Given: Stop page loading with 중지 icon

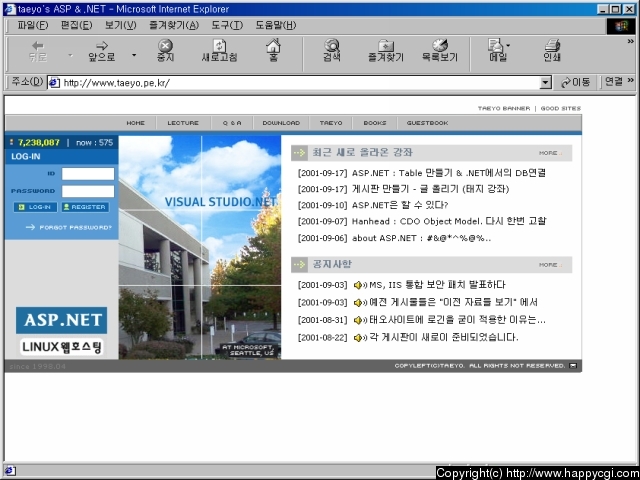Looking at the screenshot, I should coord(165,45).
